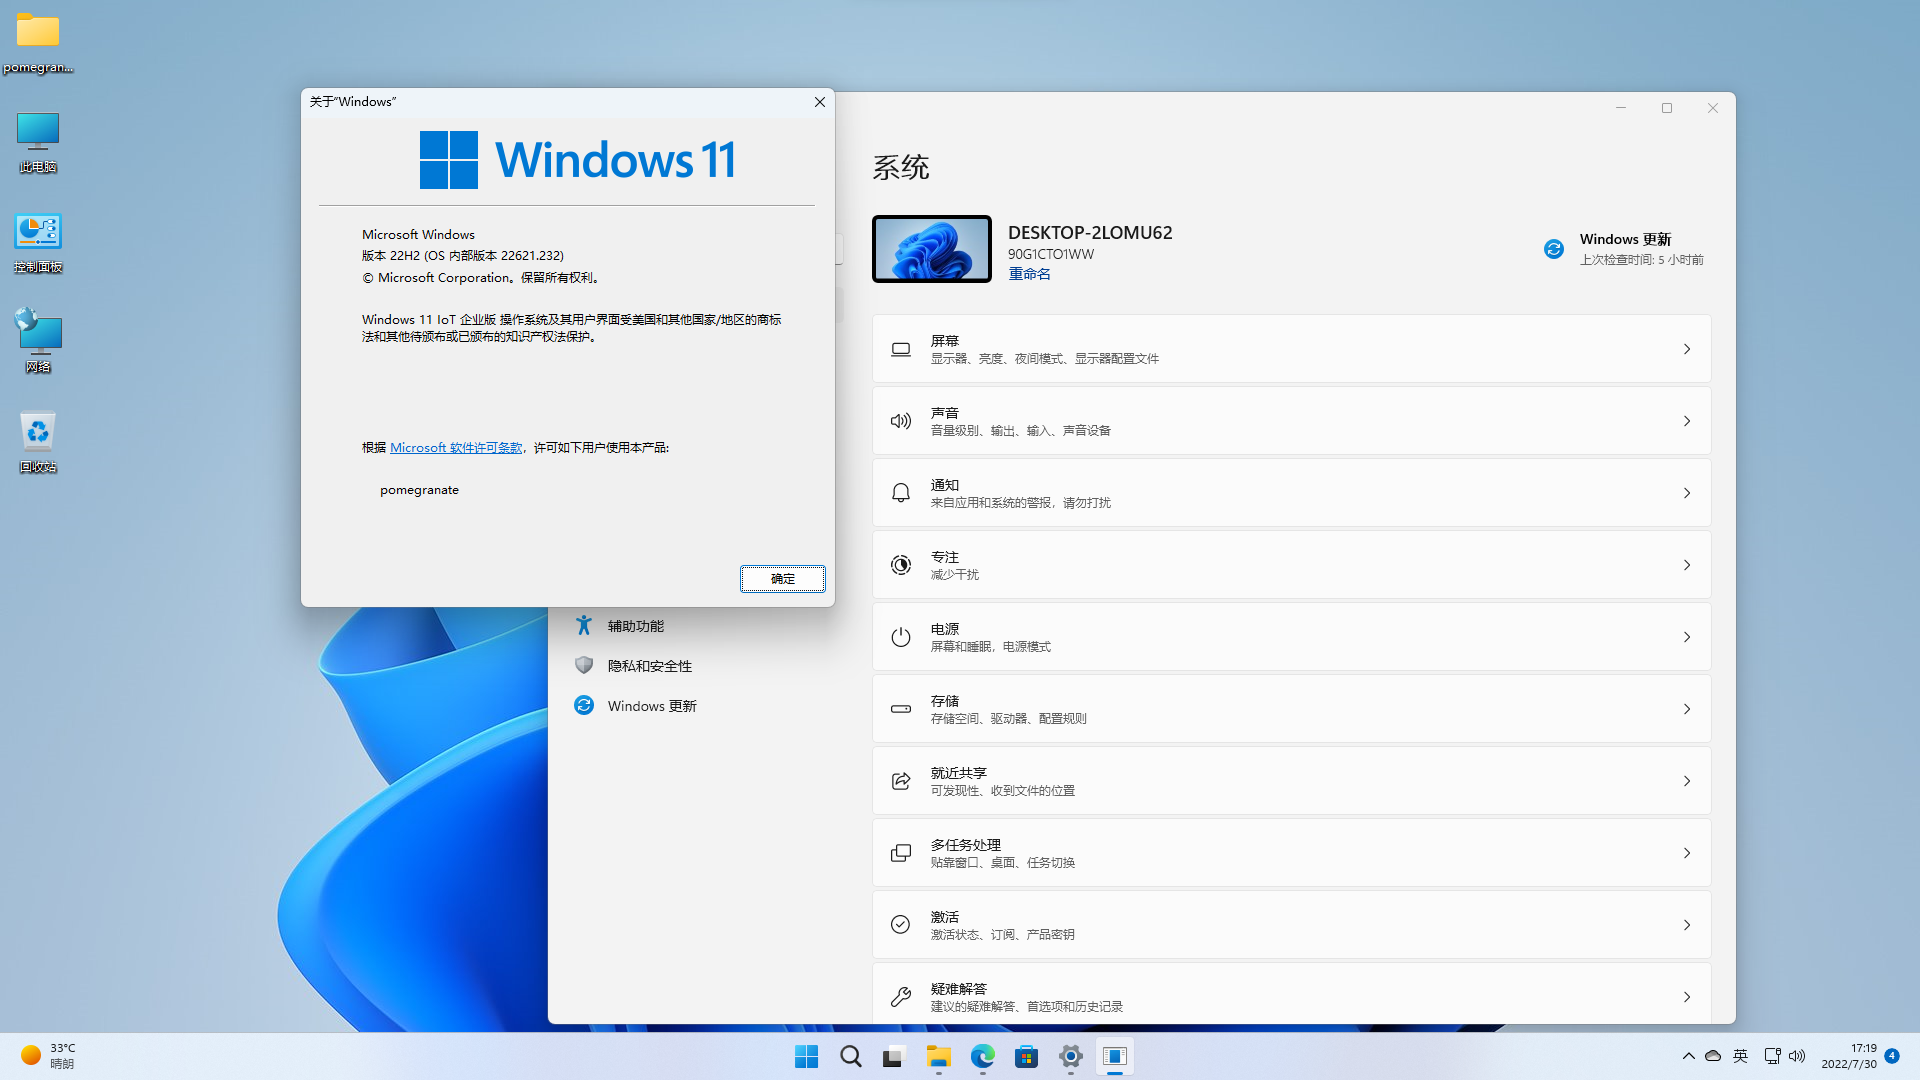Open the Microsoft 软件许可条款 link
The width and height of the screenshot is (1920, 1080).
coord(456,448)
